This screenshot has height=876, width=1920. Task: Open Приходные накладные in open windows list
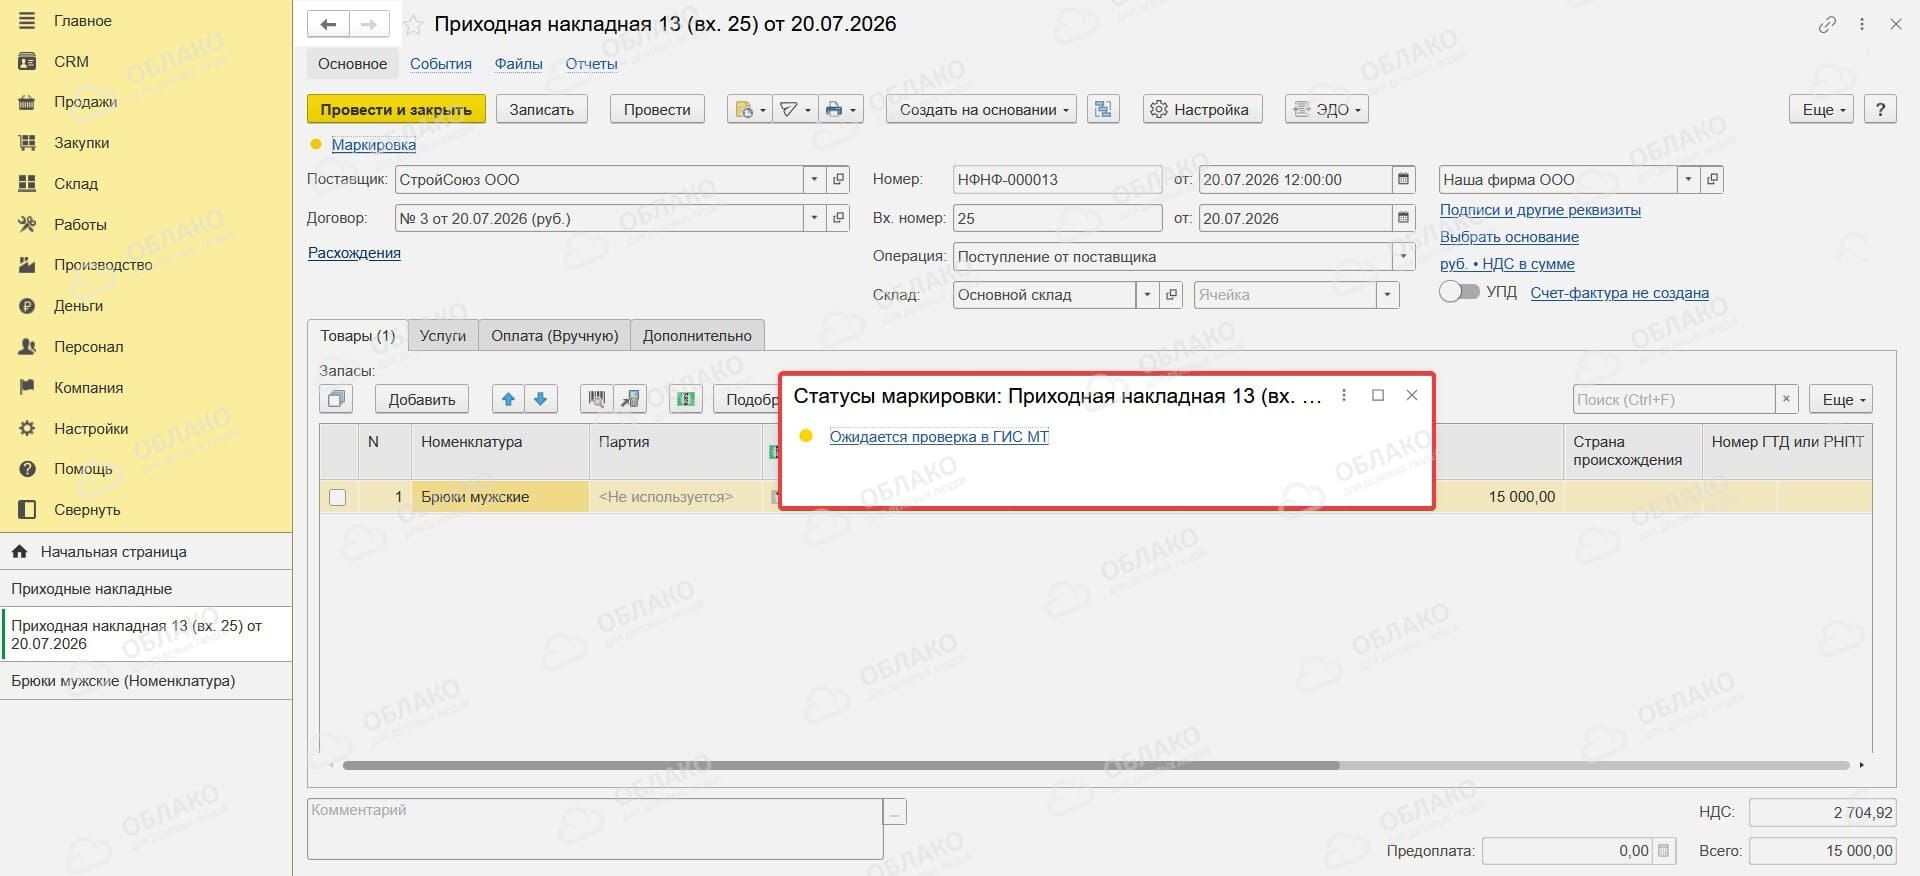tap(146, 589)
